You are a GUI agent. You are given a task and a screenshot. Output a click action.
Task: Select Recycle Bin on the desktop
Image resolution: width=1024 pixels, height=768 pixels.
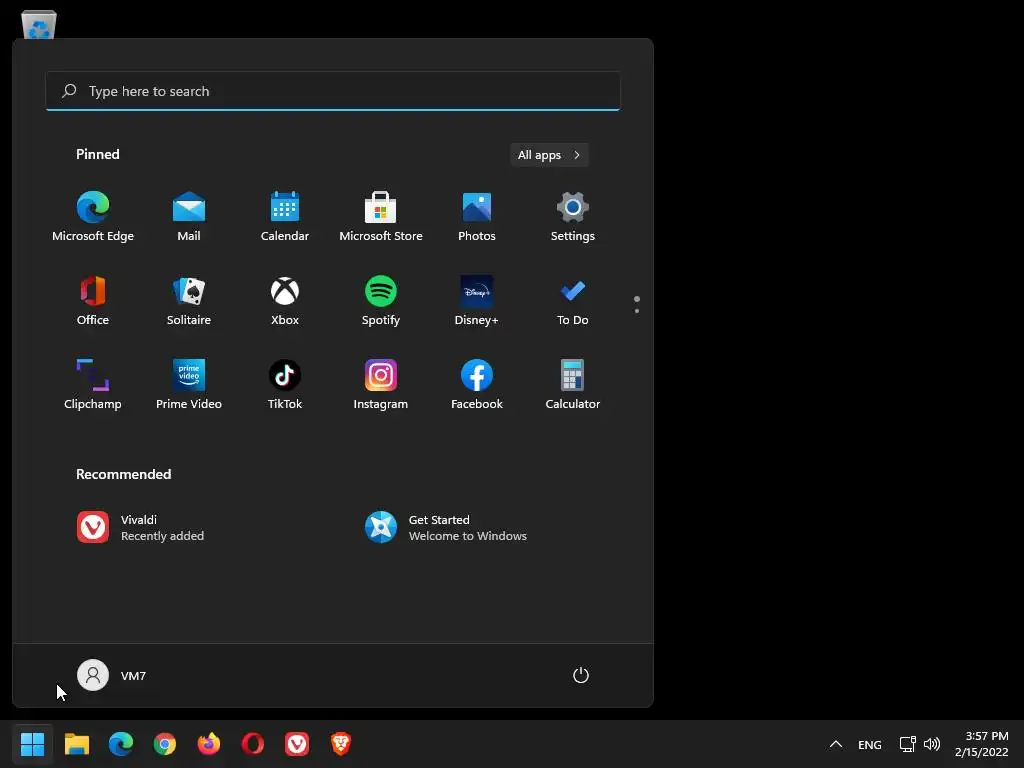(39, 24)
